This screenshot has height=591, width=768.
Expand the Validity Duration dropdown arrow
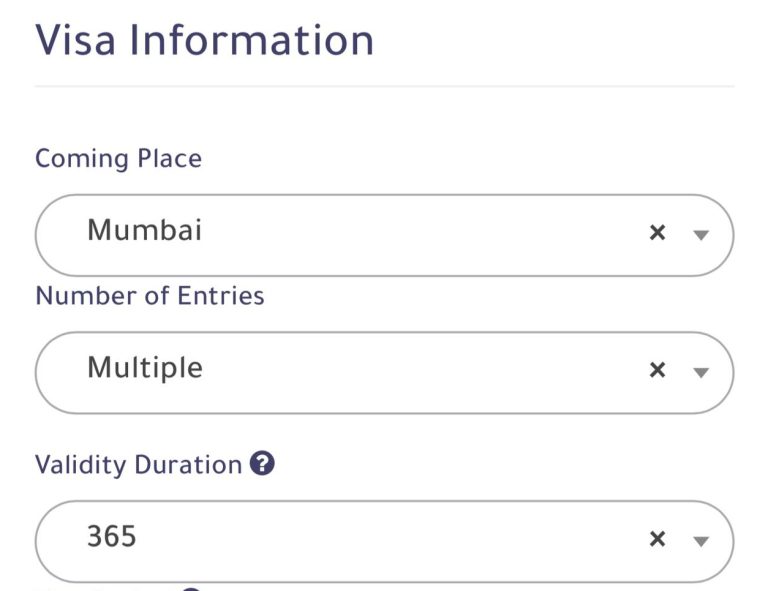[x=701, y=541]
